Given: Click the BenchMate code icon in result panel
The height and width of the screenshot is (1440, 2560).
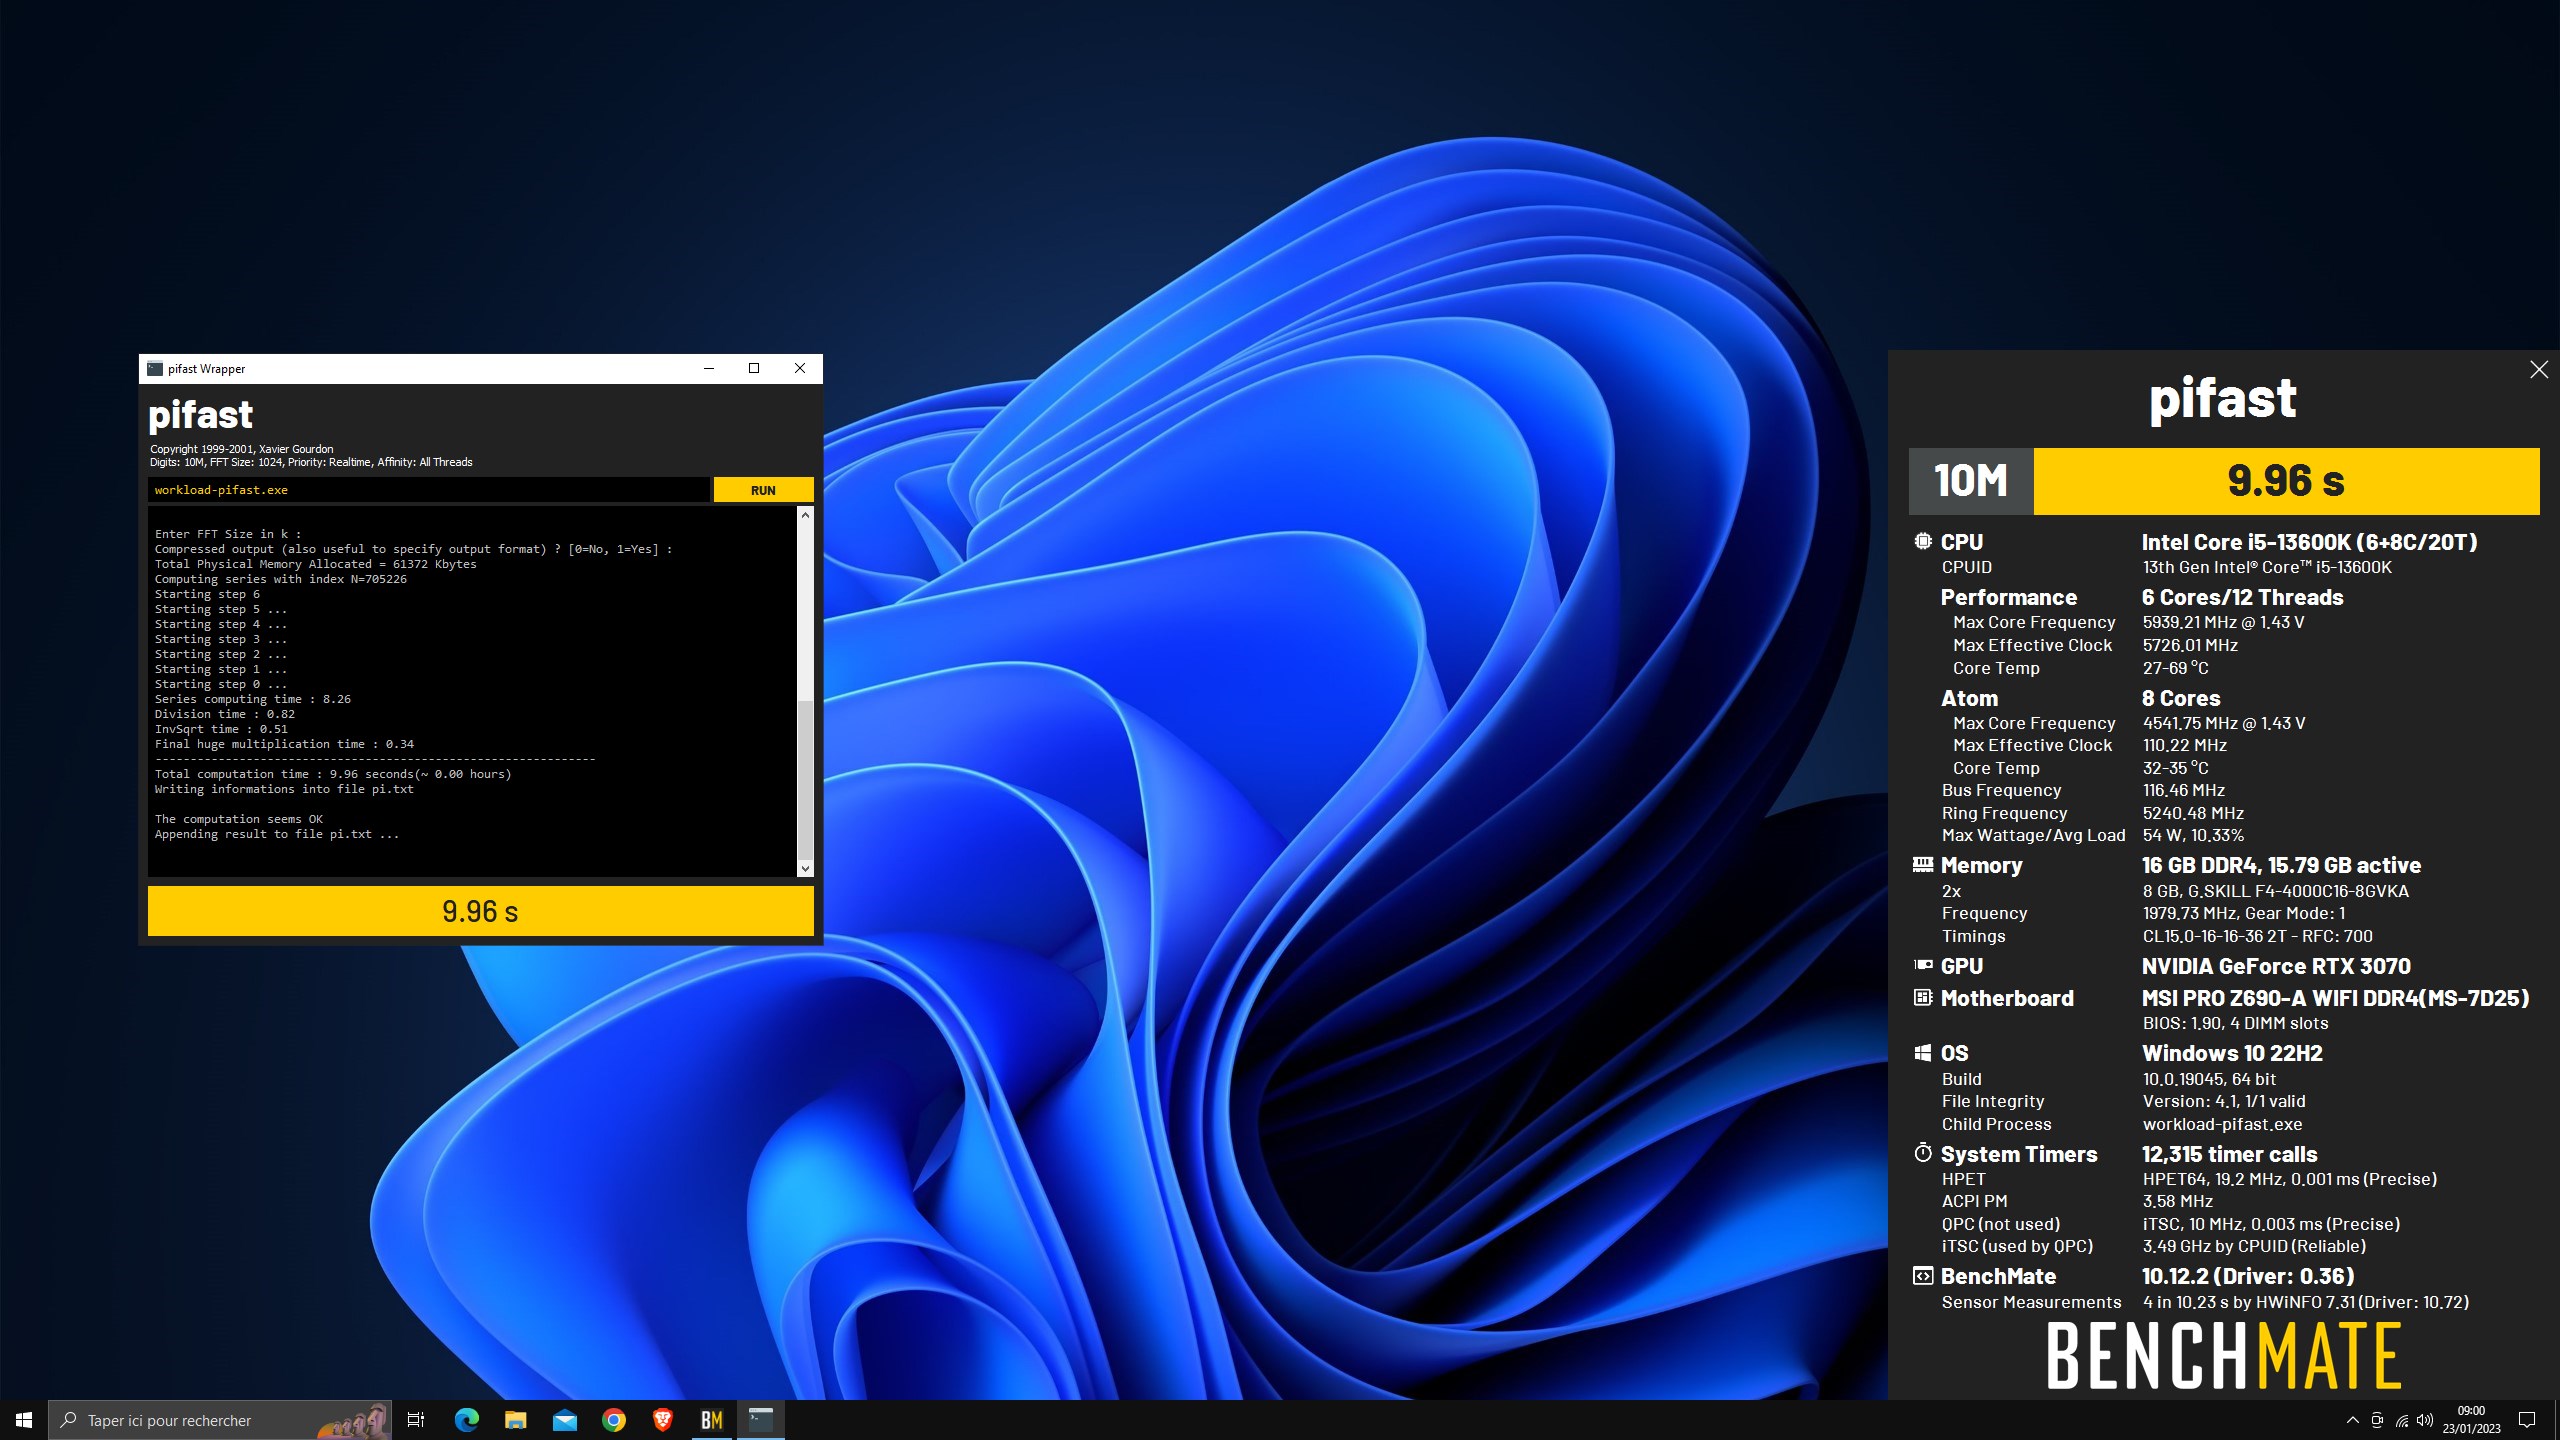Looking at the screenshot, I should [x=1922, y=1275].
